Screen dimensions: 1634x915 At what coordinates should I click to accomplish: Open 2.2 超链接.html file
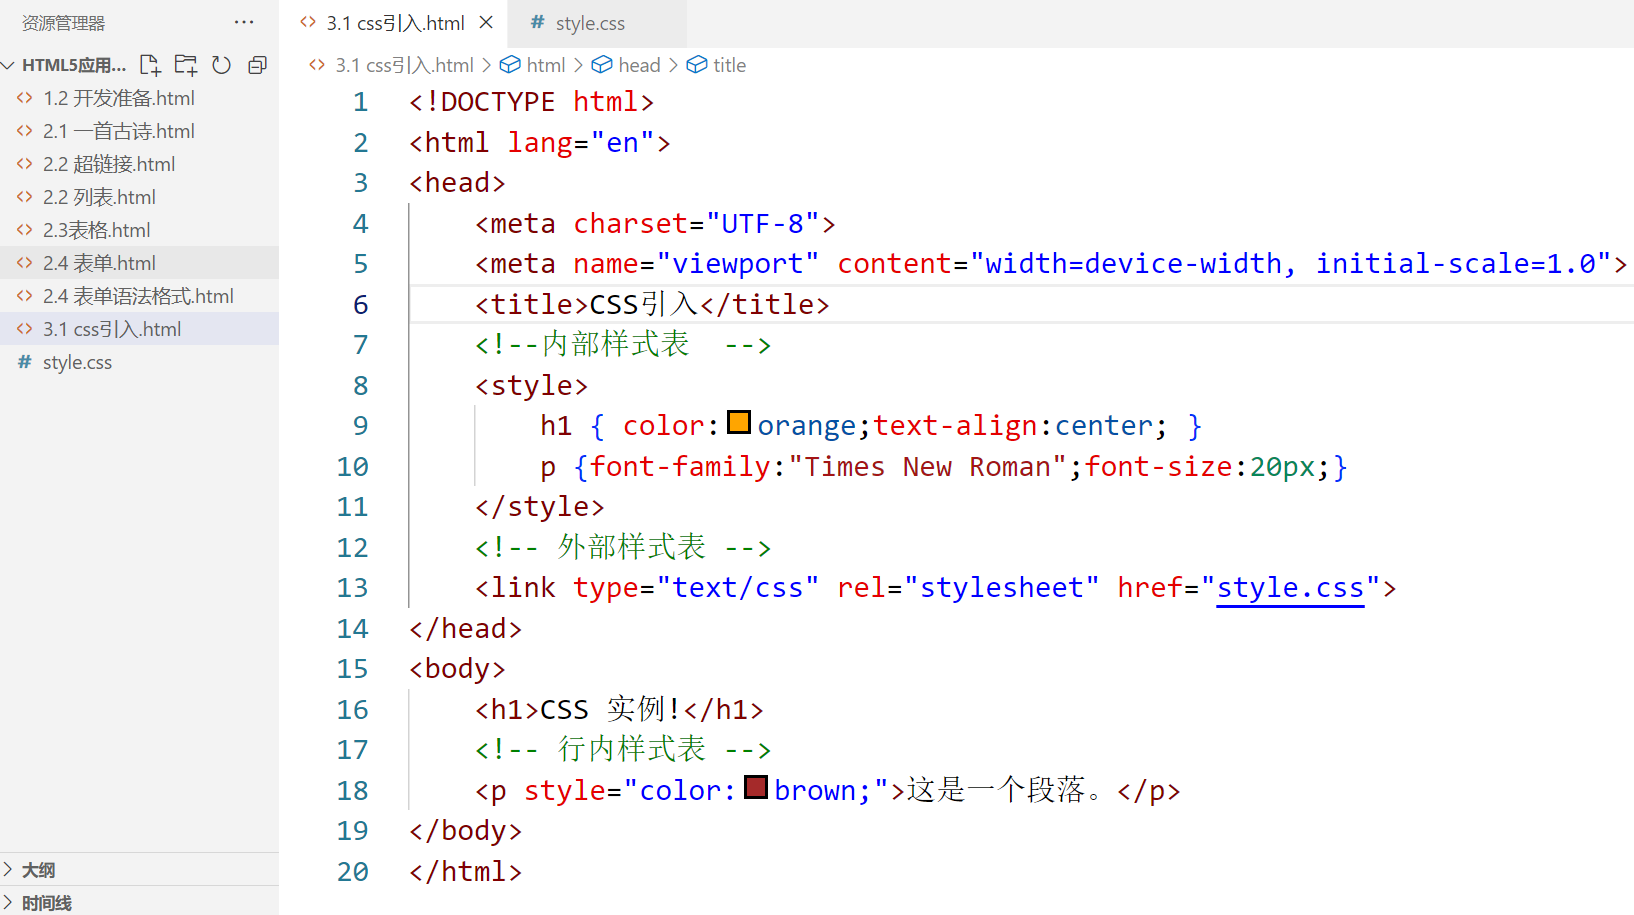(109, 164)
